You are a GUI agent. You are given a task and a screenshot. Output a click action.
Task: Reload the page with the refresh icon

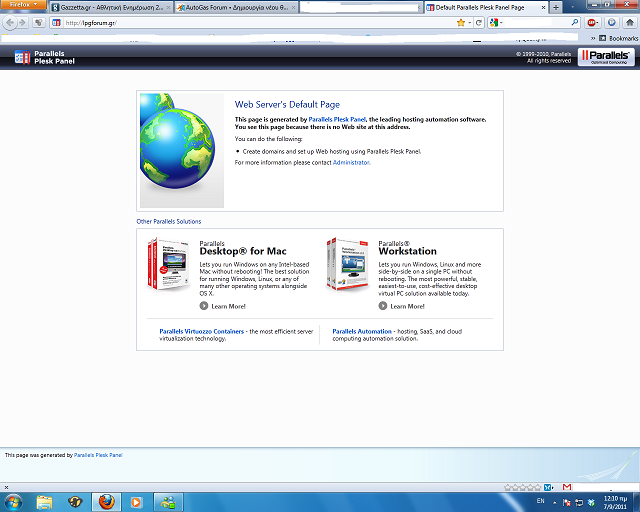pos(479,23)
